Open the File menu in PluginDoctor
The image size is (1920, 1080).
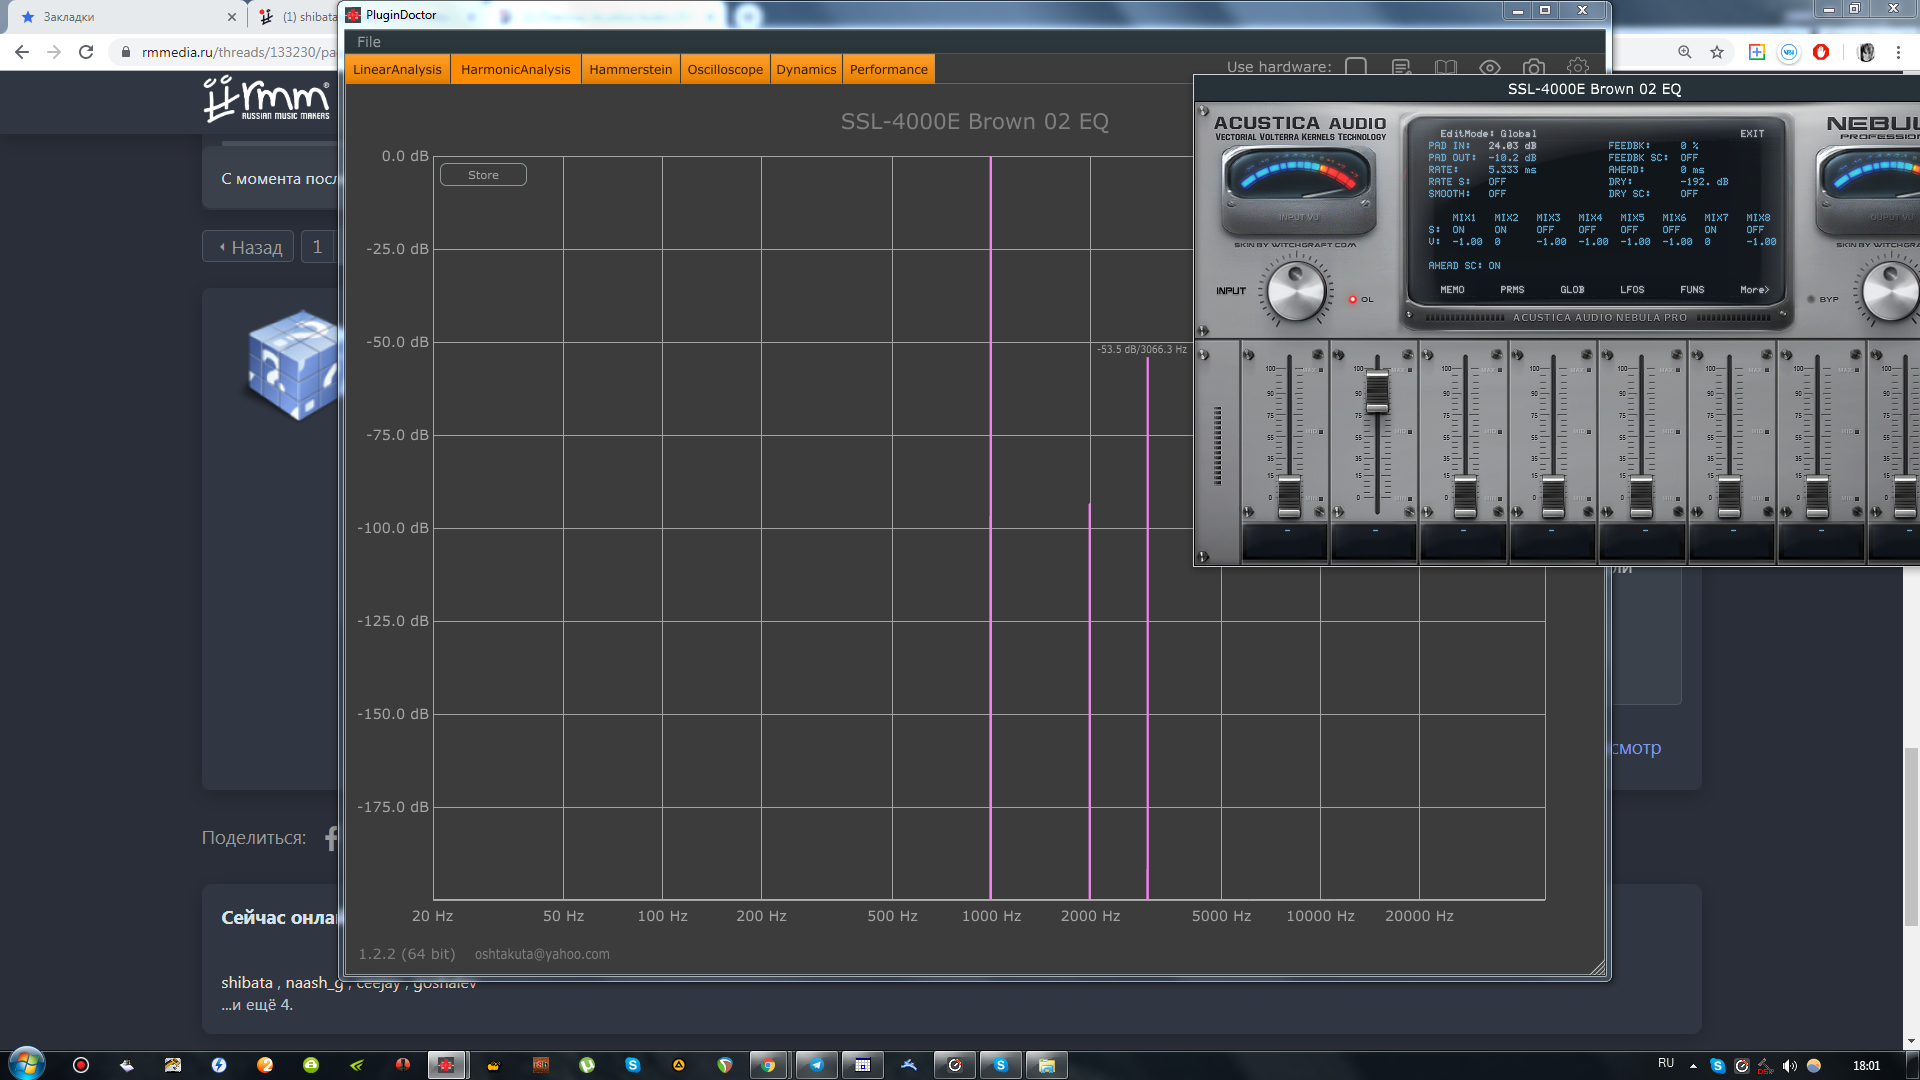pyautogui.click(x=368, y=42)
